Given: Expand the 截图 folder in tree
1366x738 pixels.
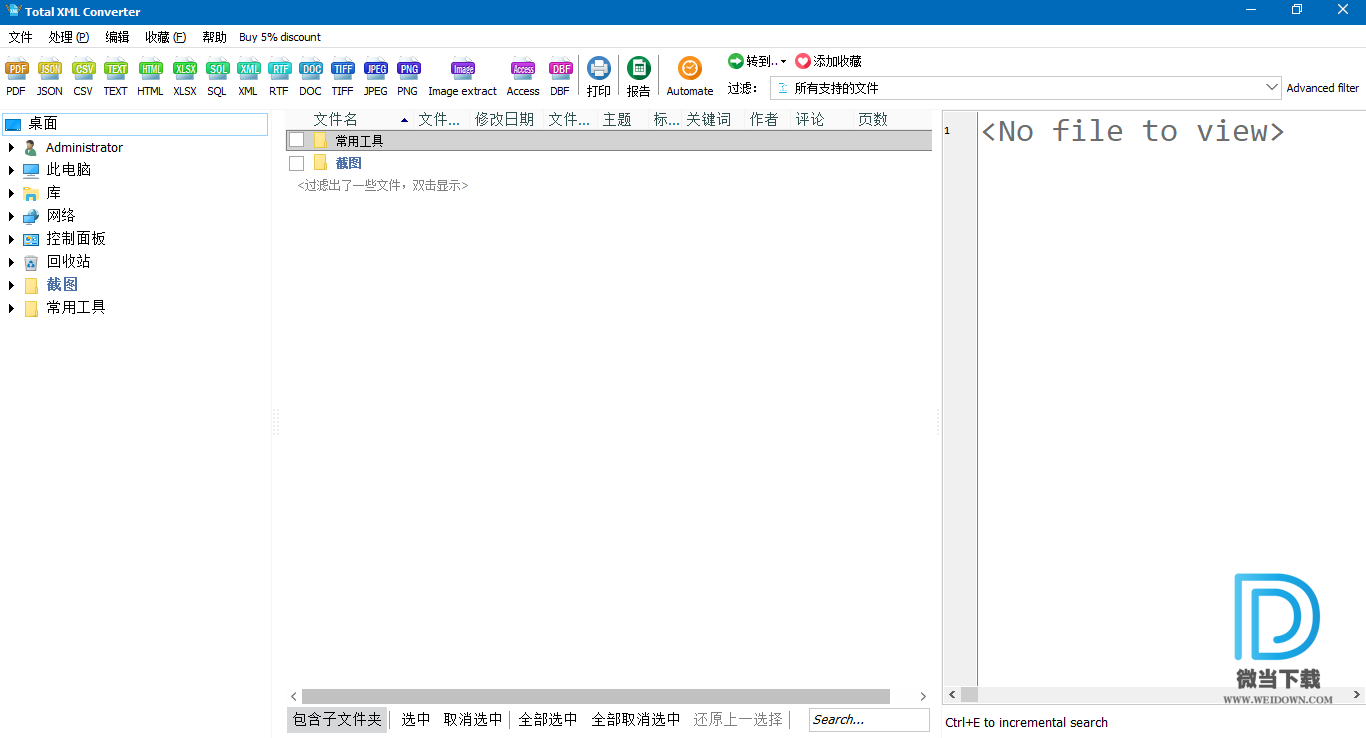Looking at the screenshot, I should (x=12, y=285).
